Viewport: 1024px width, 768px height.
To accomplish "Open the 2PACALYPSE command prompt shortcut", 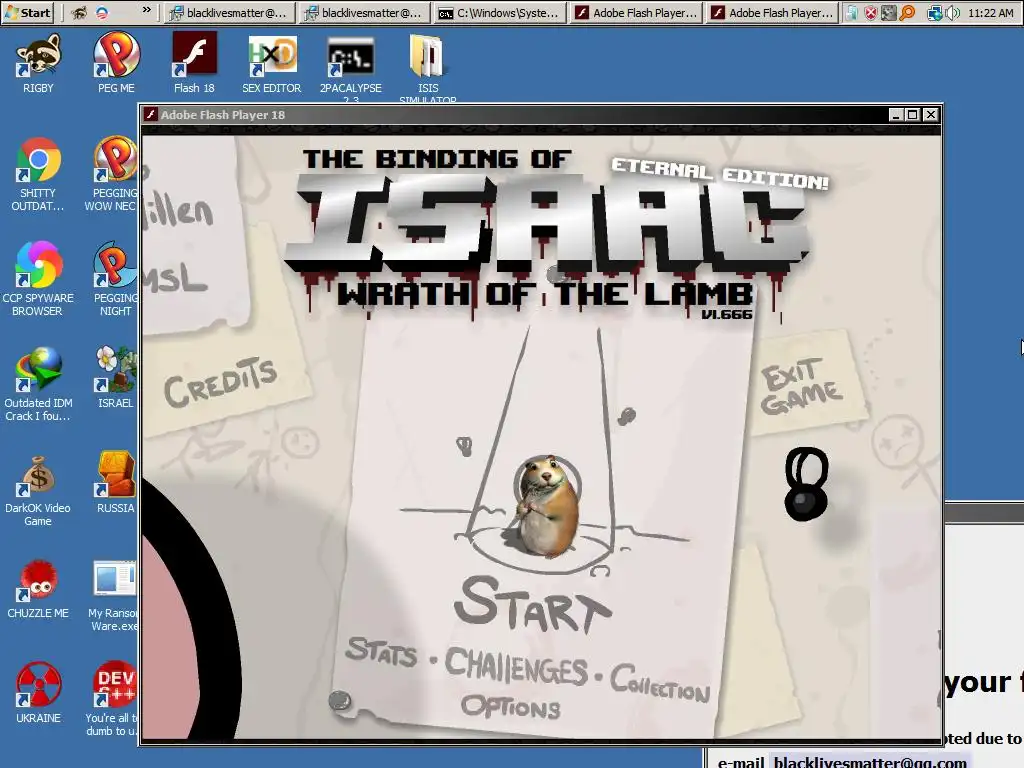I will [x=351, y=68].
